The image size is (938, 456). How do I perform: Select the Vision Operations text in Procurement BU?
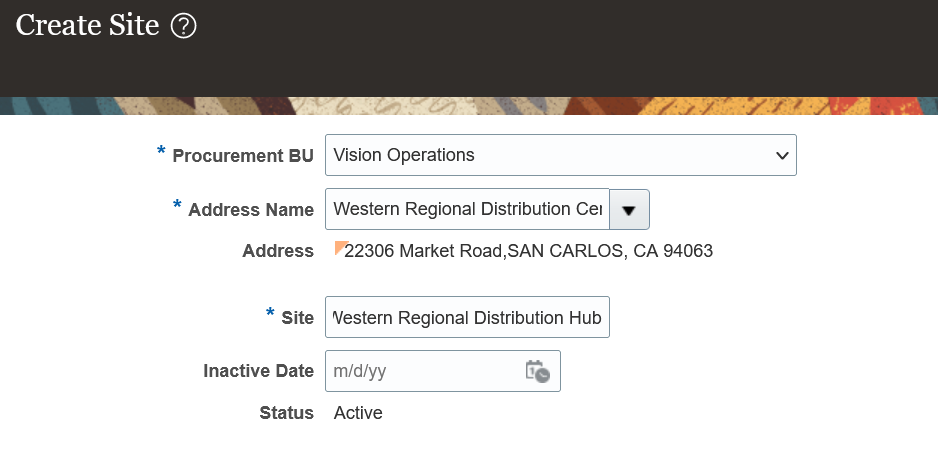[404, 155]
